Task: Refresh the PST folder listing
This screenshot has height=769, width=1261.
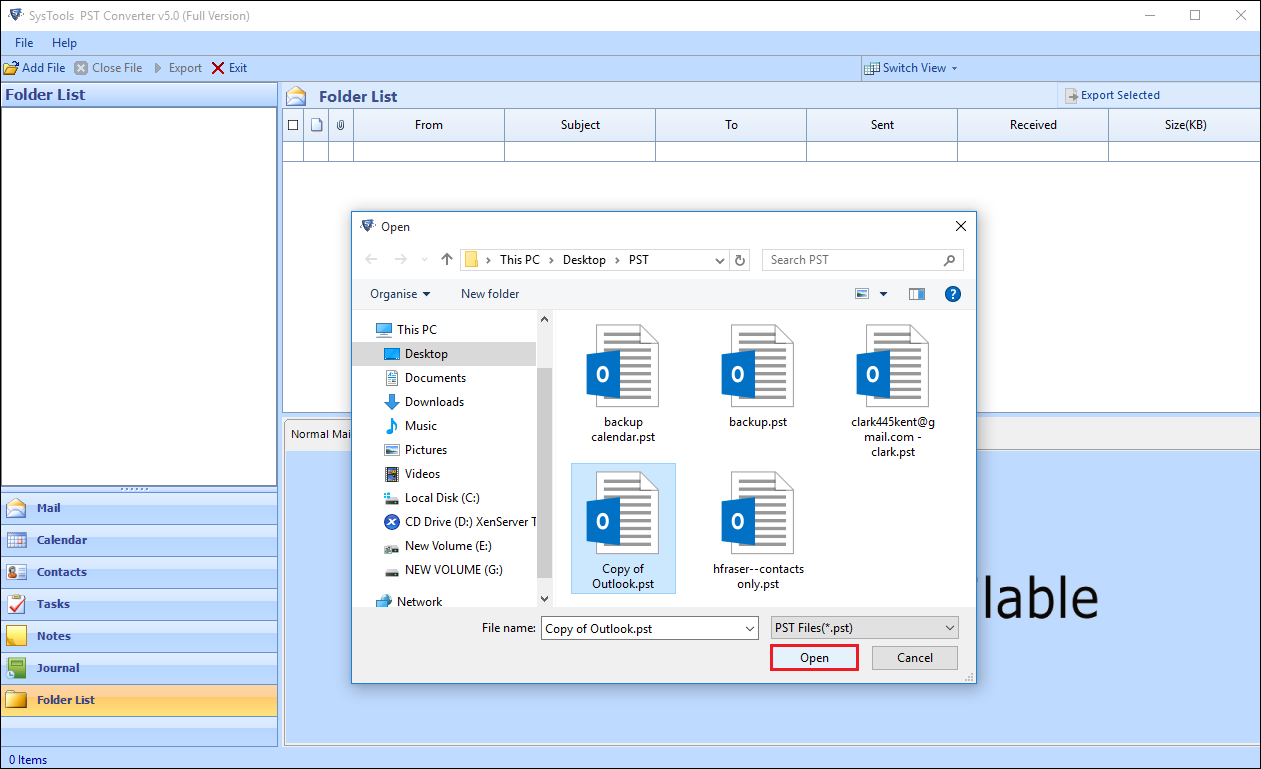Action: tap(740, 260)
